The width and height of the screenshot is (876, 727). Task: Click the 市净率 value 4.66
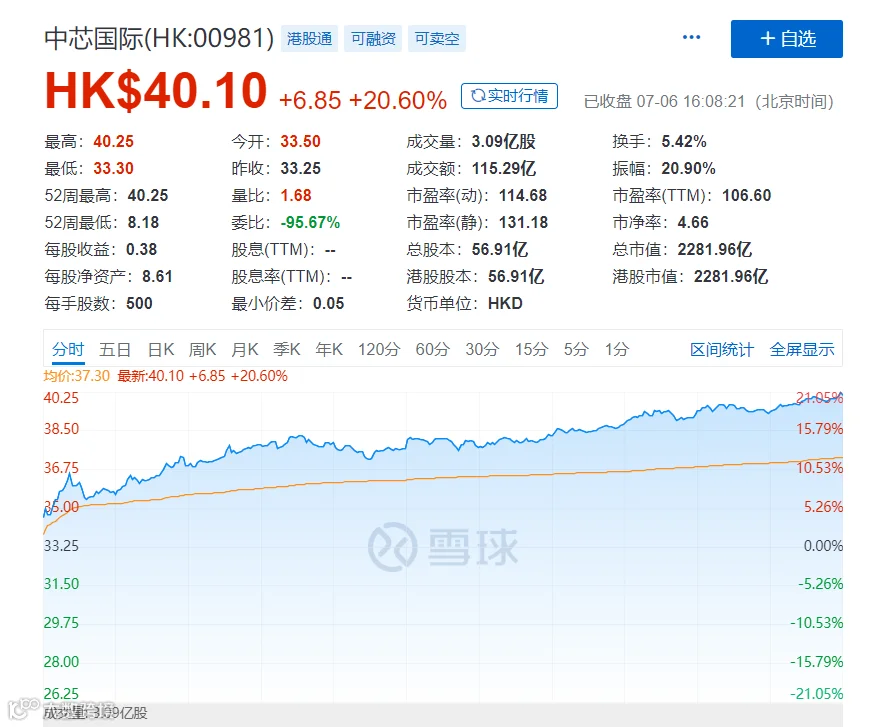point(693,222)
